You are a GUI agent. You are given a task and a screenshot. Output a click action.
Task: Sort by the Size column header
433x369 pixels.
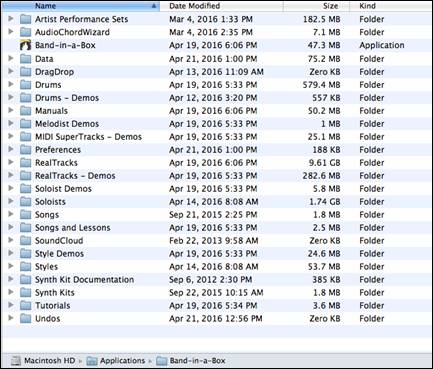316,6
